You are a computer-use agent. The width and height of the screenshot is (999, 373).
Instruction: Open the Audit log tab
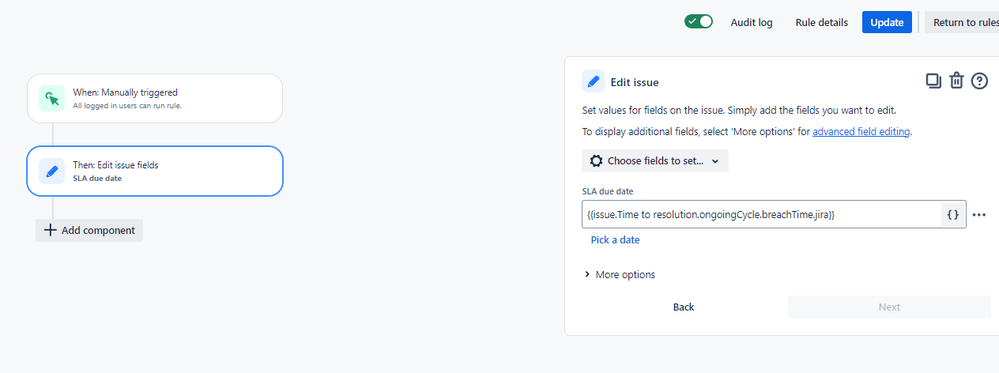point(752,22)
